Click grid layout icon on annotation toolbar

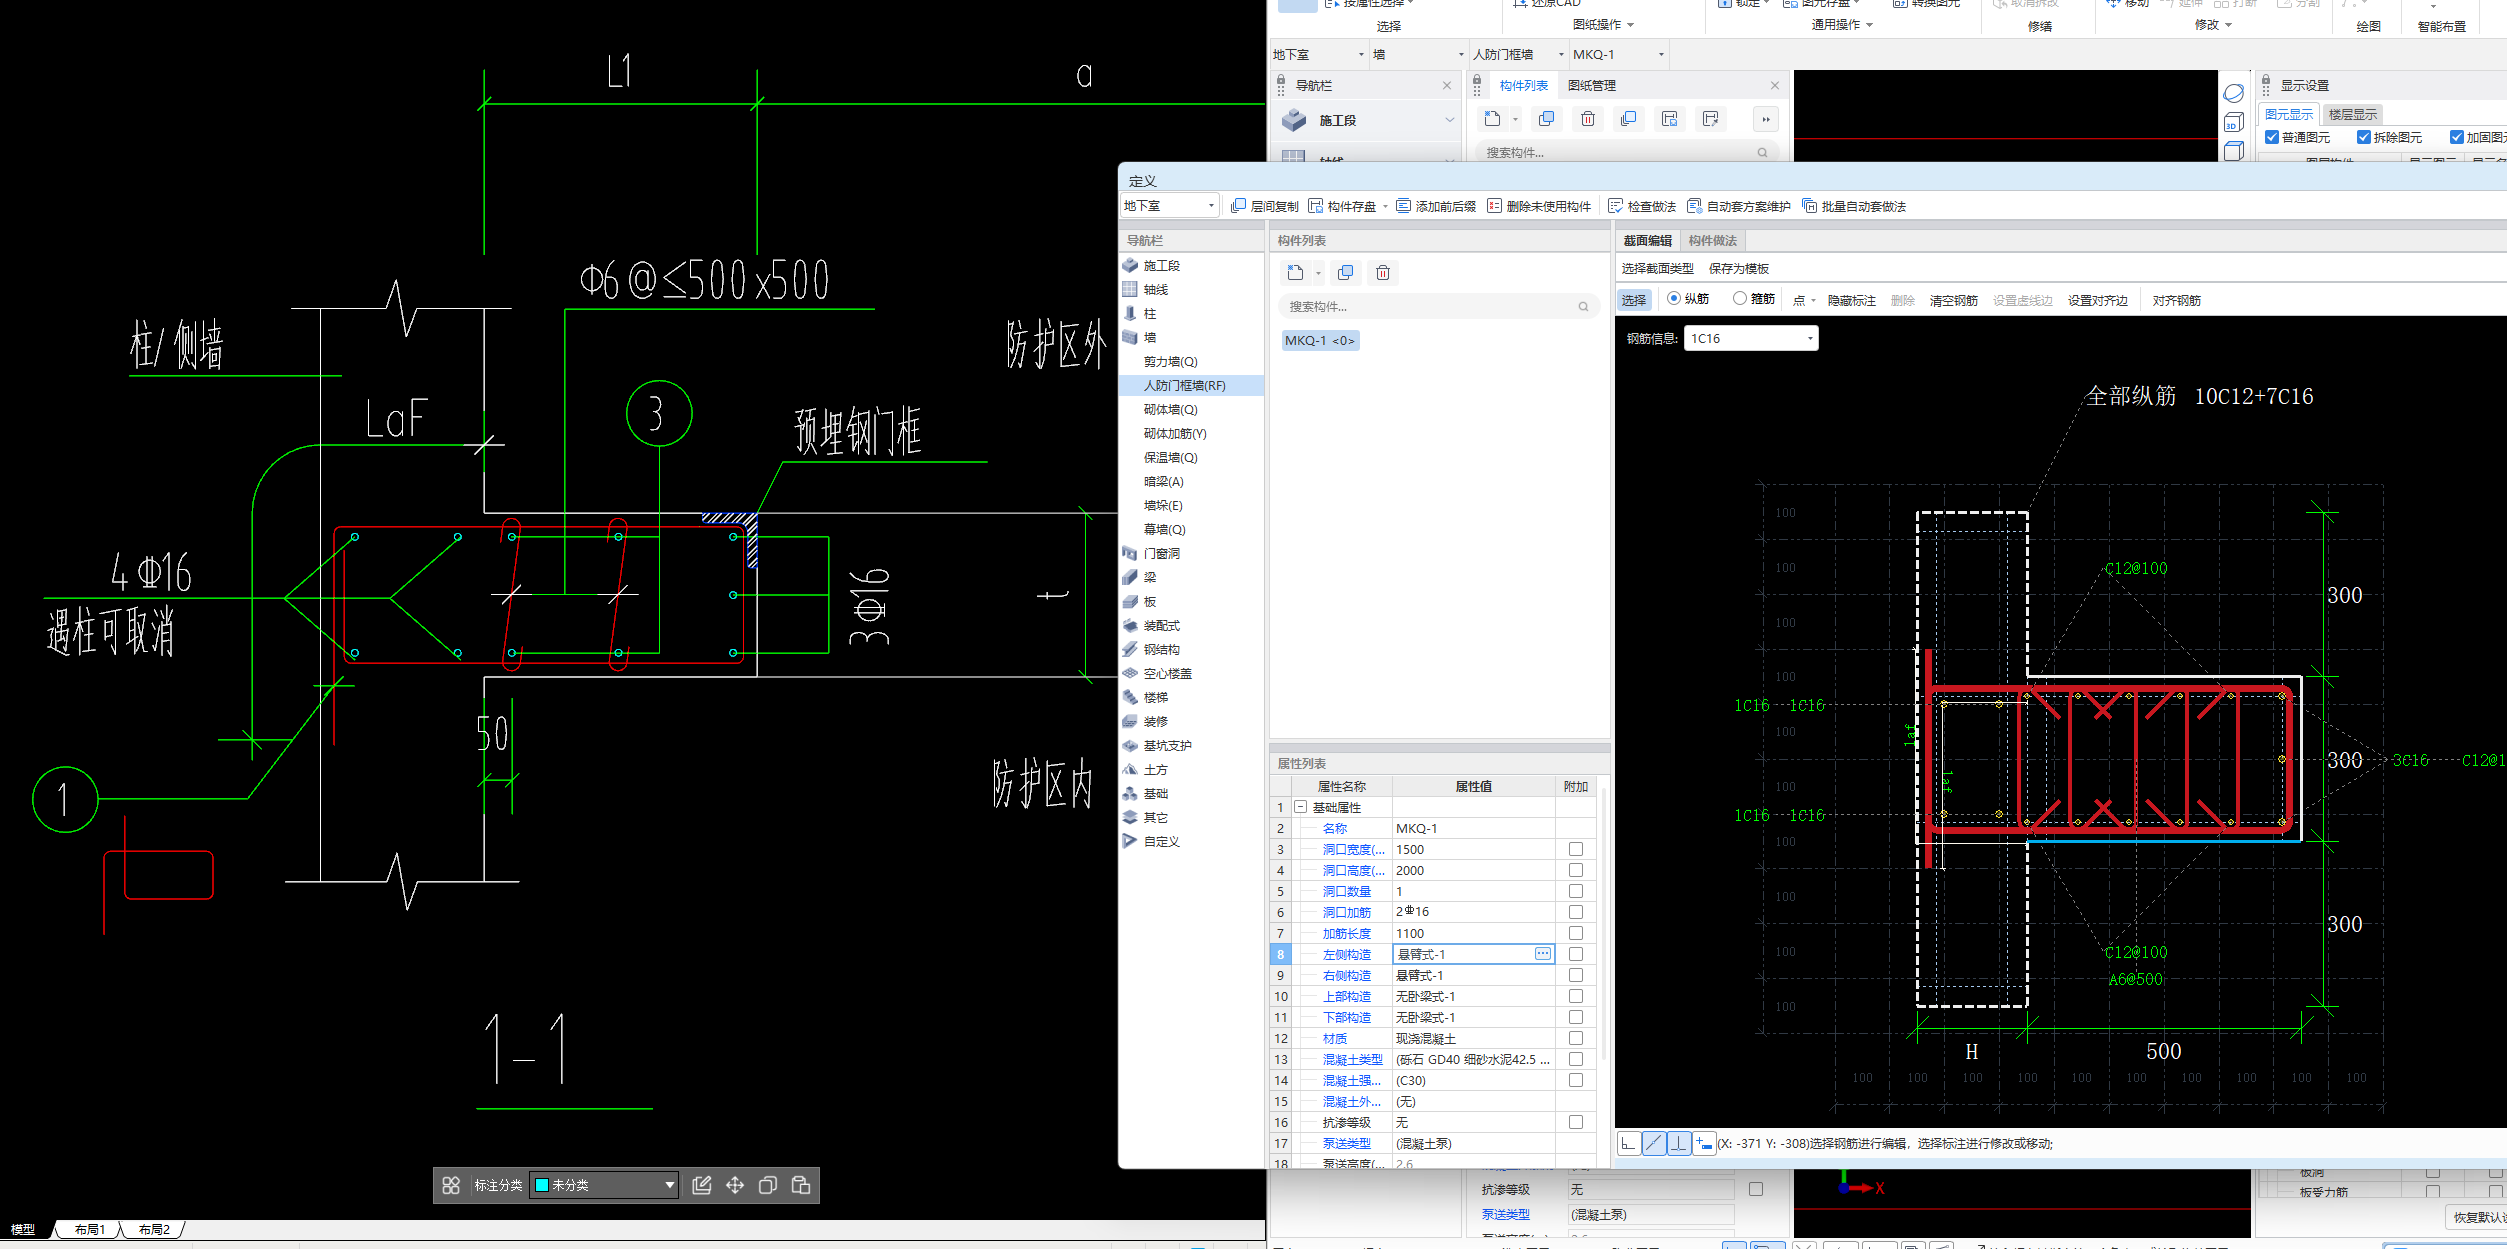tap(451, 1185)
